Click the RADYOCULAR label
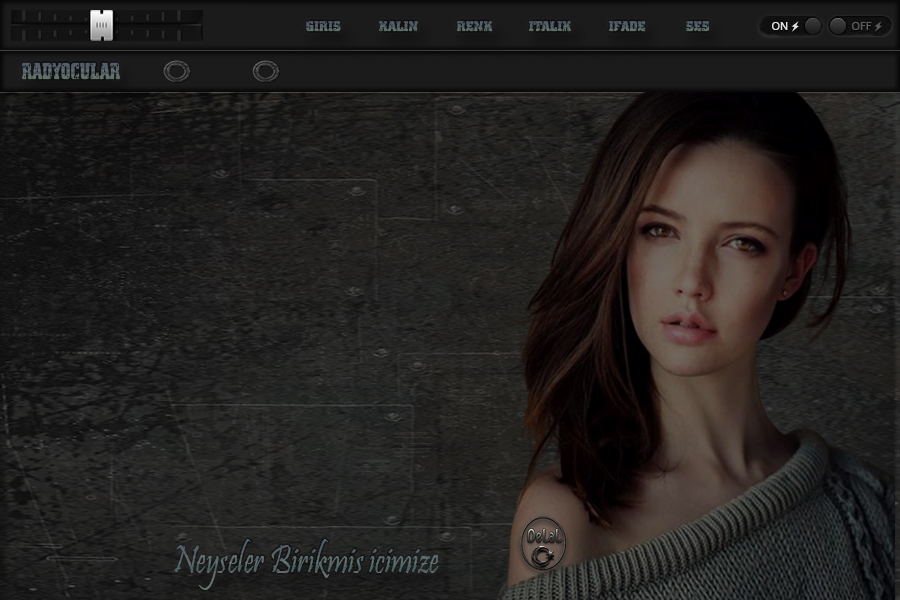This screenshot has width=900, height=600. (x=71, y=71)
